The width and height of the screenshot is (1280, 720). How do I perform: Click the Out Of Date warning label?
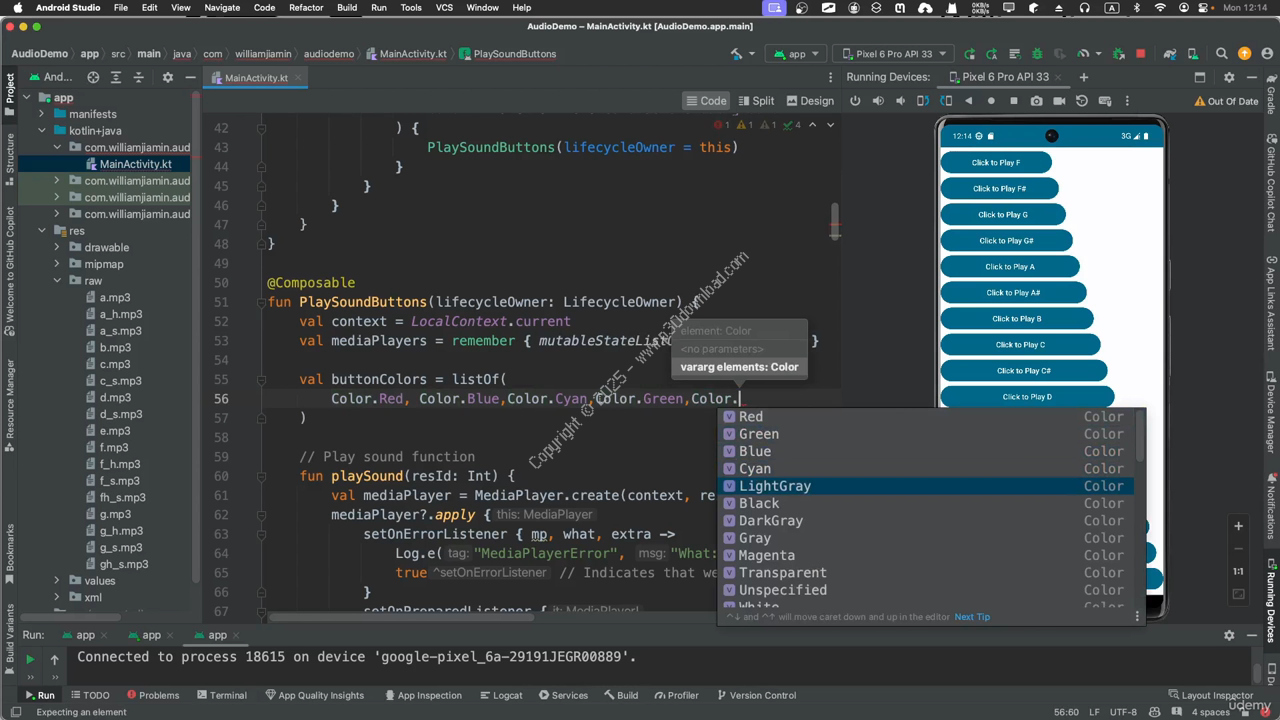tap(1226, 101)
